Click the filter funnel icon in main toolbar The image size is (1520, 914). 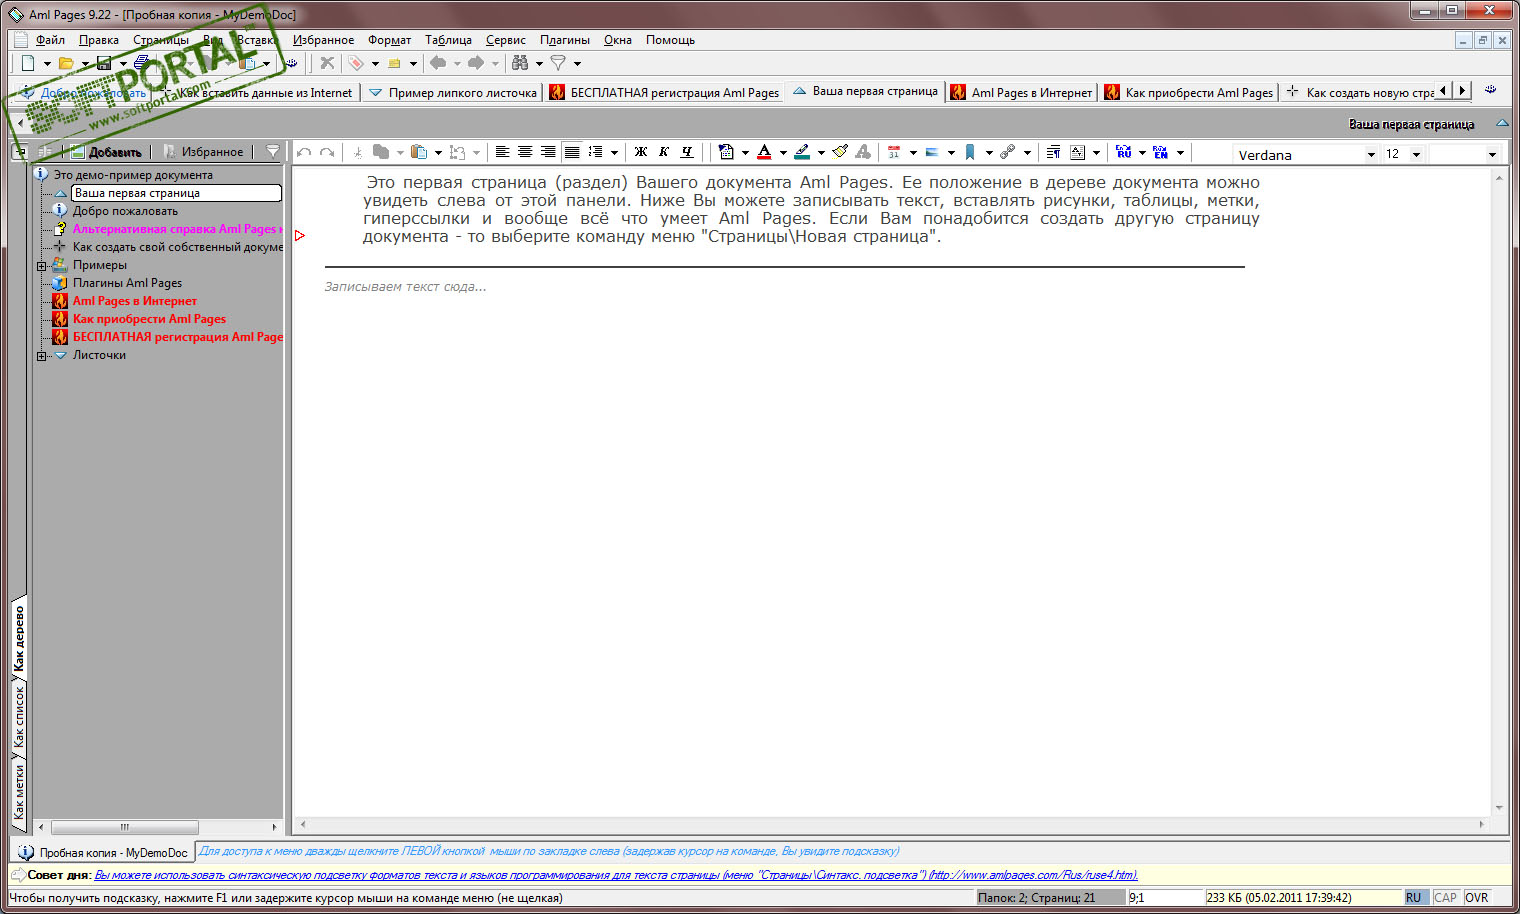[558, 63]
